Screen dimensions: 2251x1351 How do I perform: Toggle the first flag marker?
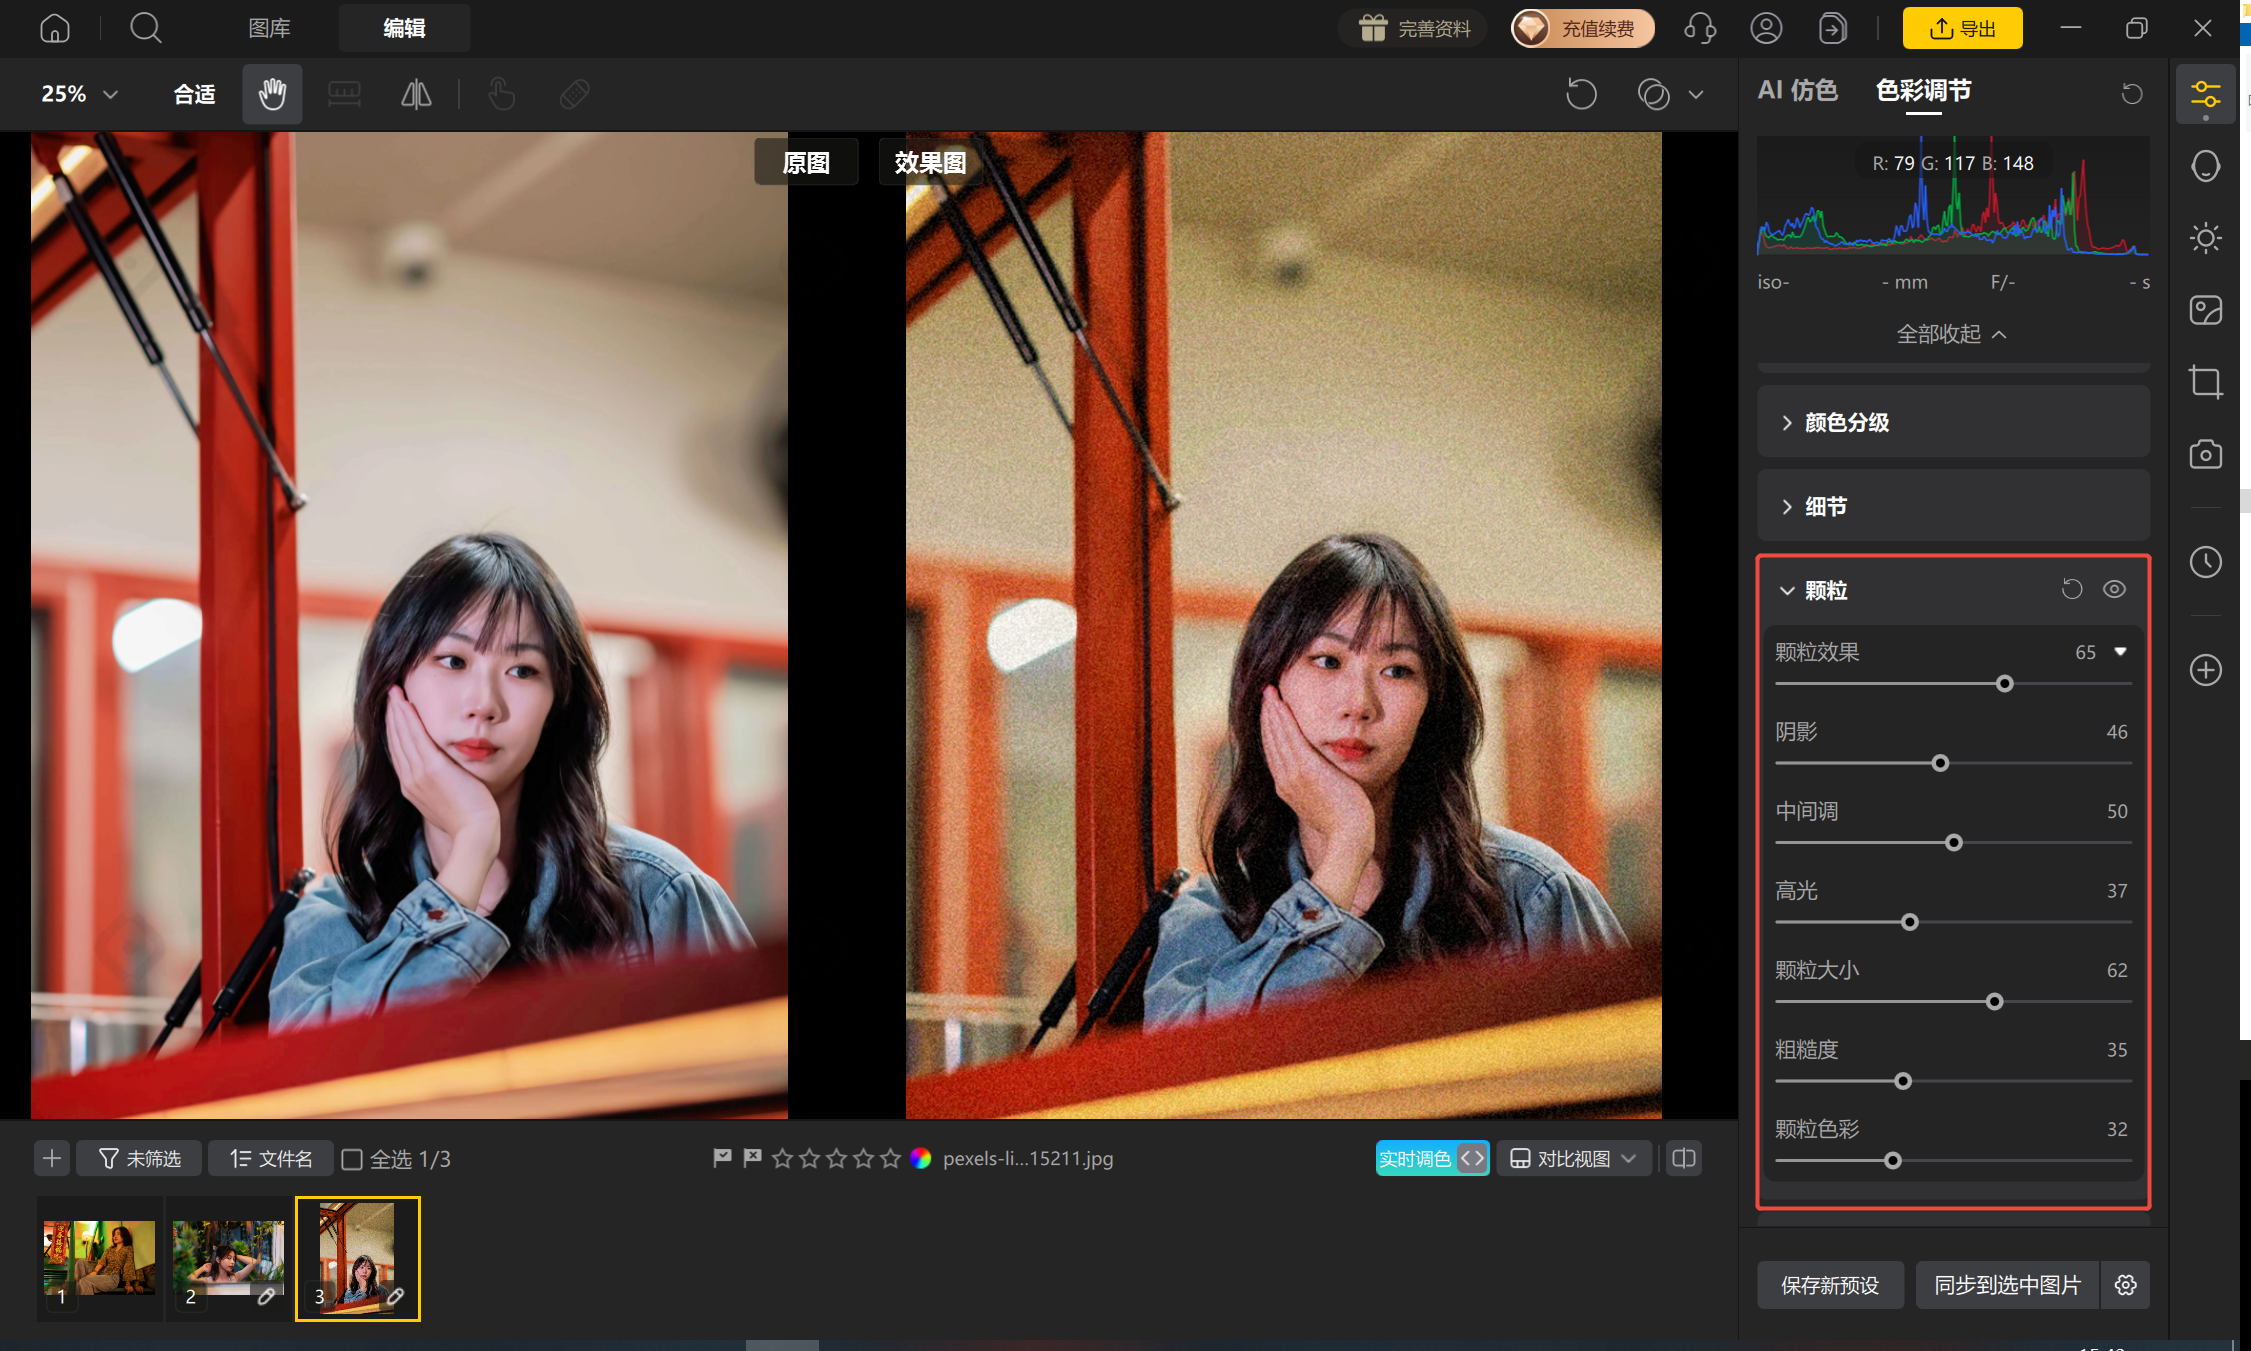pos(722,1158)
